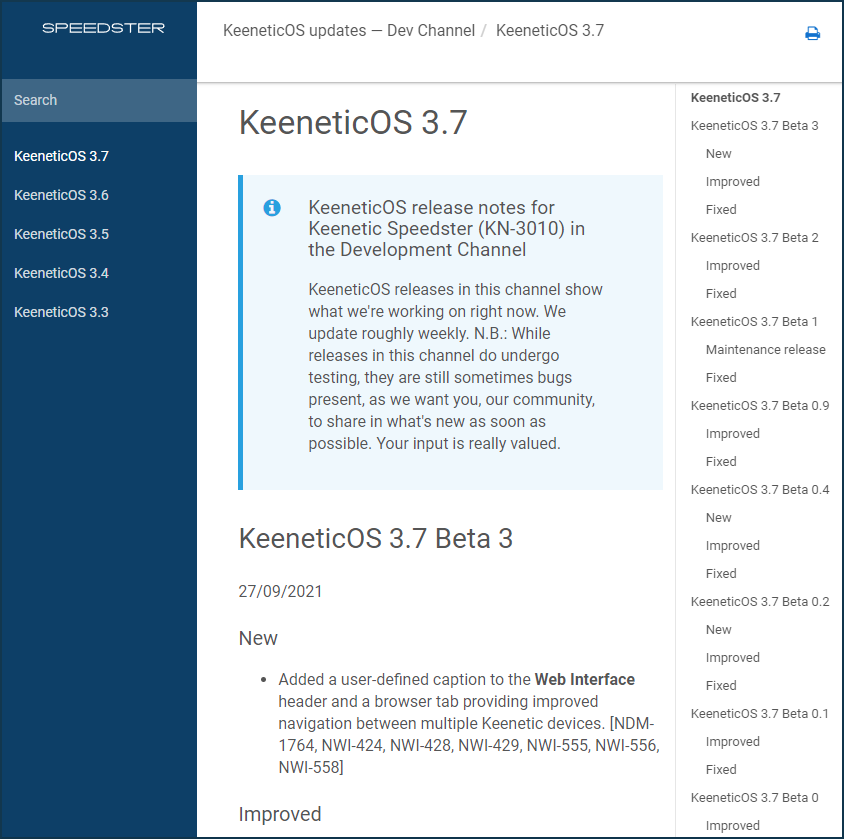
Task: Open the Fixed entry under Beta 0.2 in contents
Action: [x=721, y=685]
